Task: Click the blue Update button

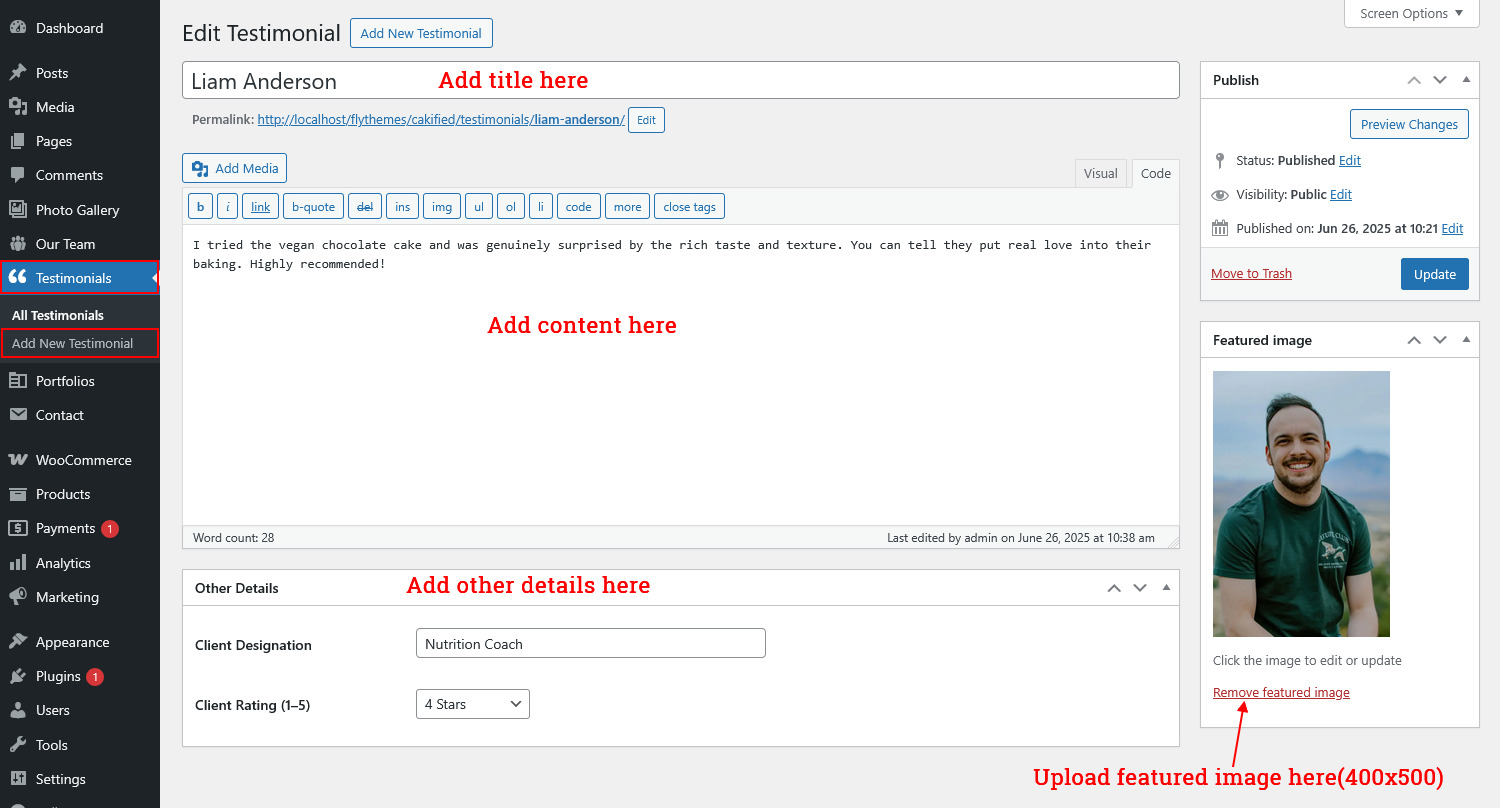Action: (1434, 274)
